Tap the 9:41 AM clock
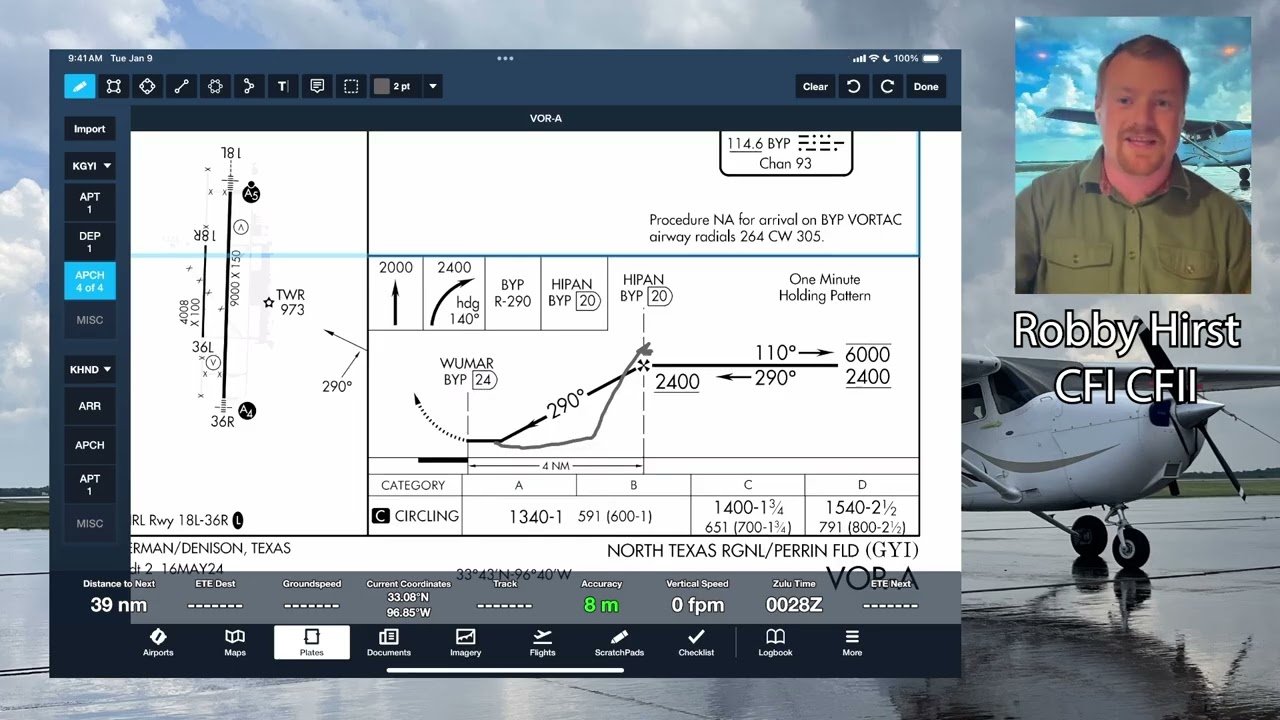The image size is (1280, 720). click(85, 58)
